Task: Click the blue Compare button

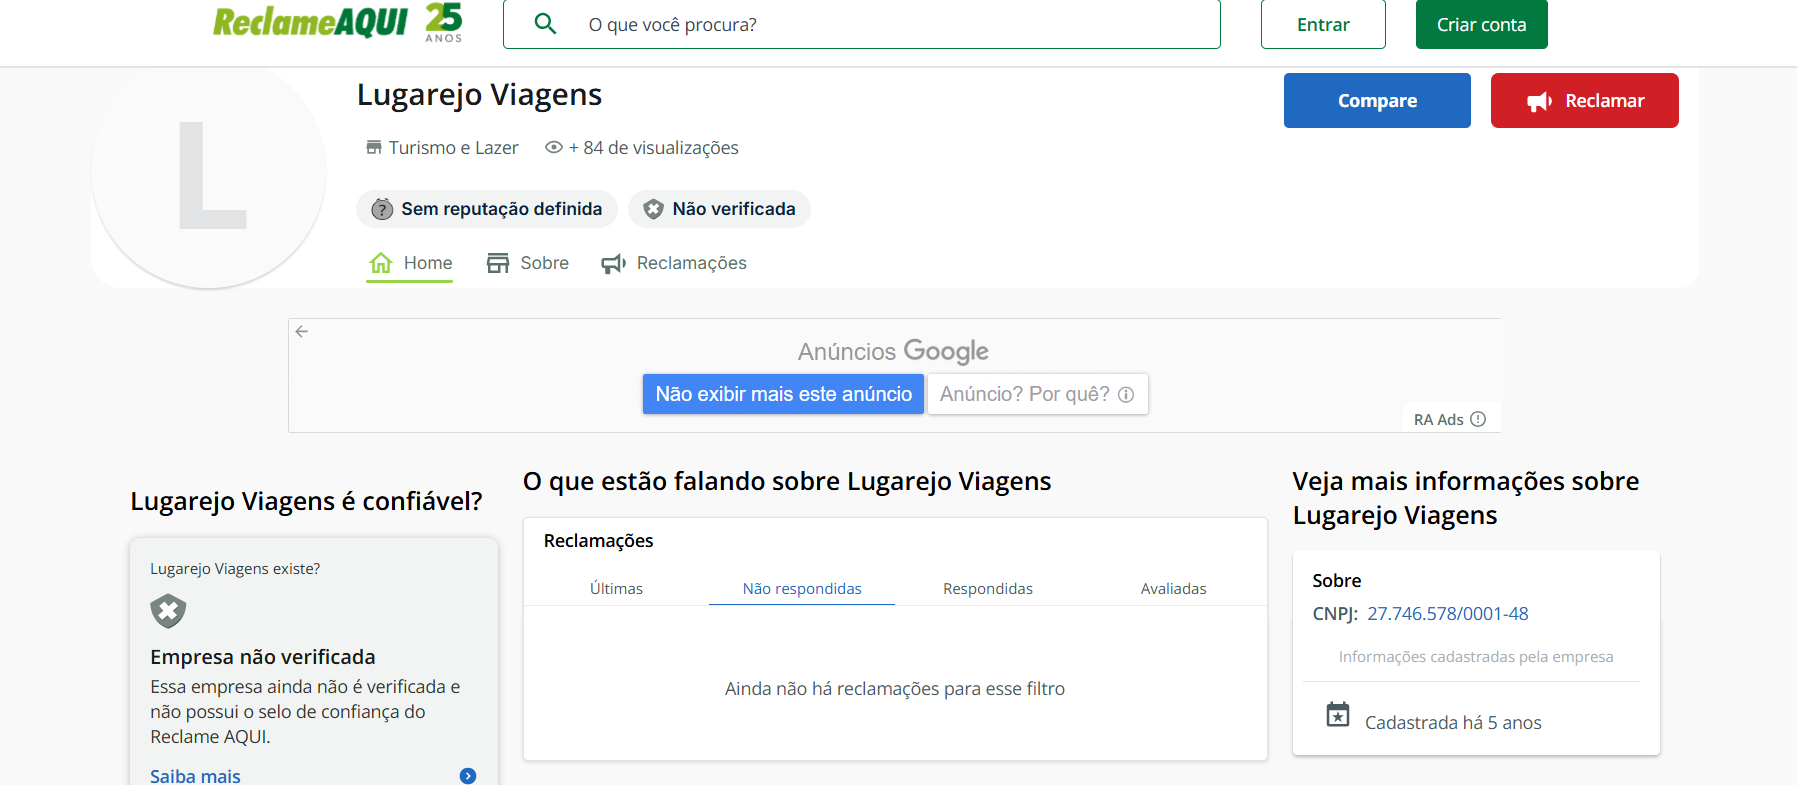Action: [x=1377, y=100]
